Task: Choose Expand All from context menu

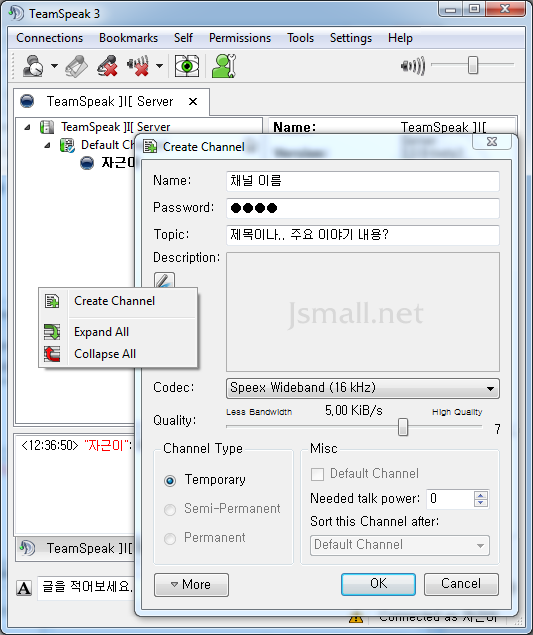Action: point(101,332)
